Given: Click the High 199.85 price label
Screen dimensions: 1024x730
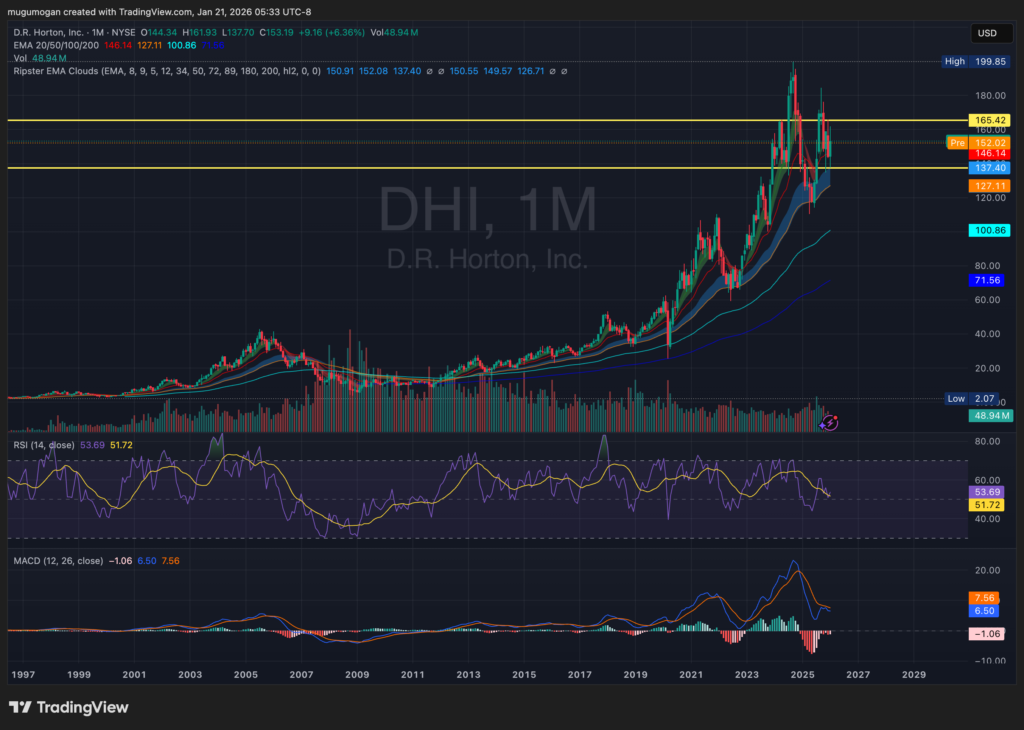Looking at the screenshot, I should click(x=977, y=62).
